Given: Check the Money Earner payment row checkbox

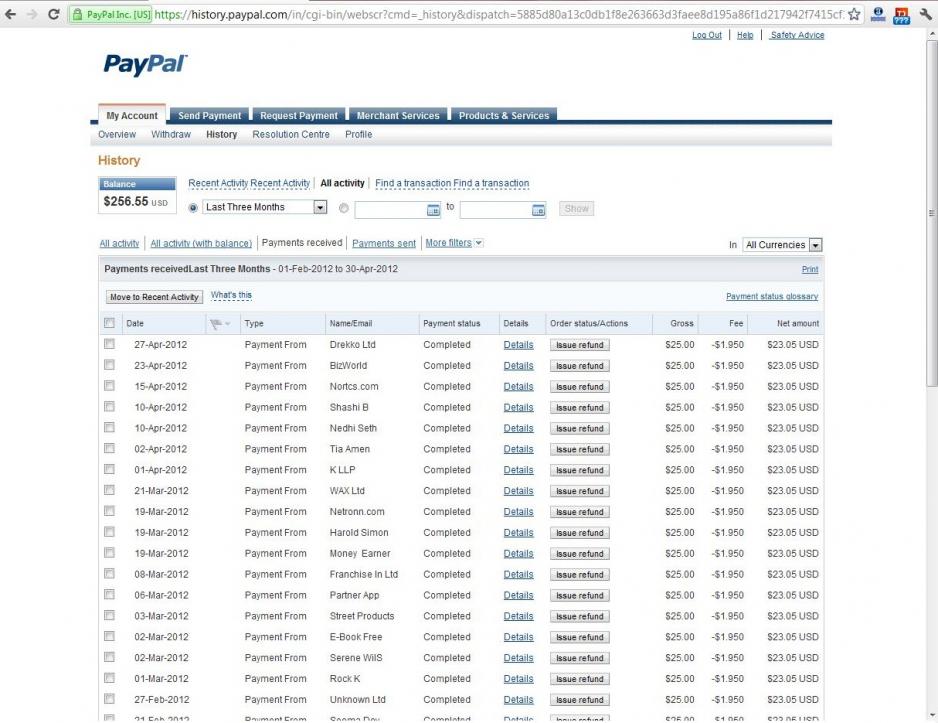Looking at the screenshot, I should tap(109, 553).
